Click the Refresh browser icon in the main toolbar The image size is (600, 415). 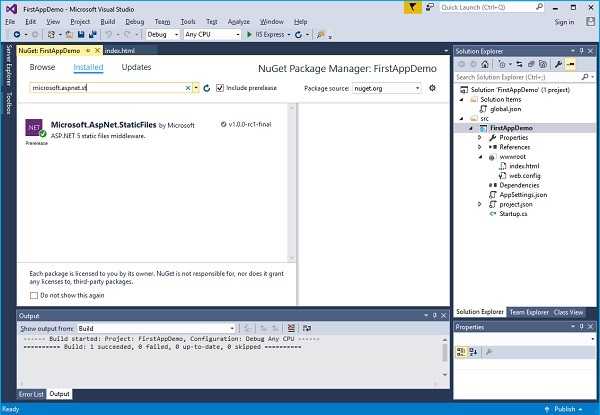coord(298,34)
